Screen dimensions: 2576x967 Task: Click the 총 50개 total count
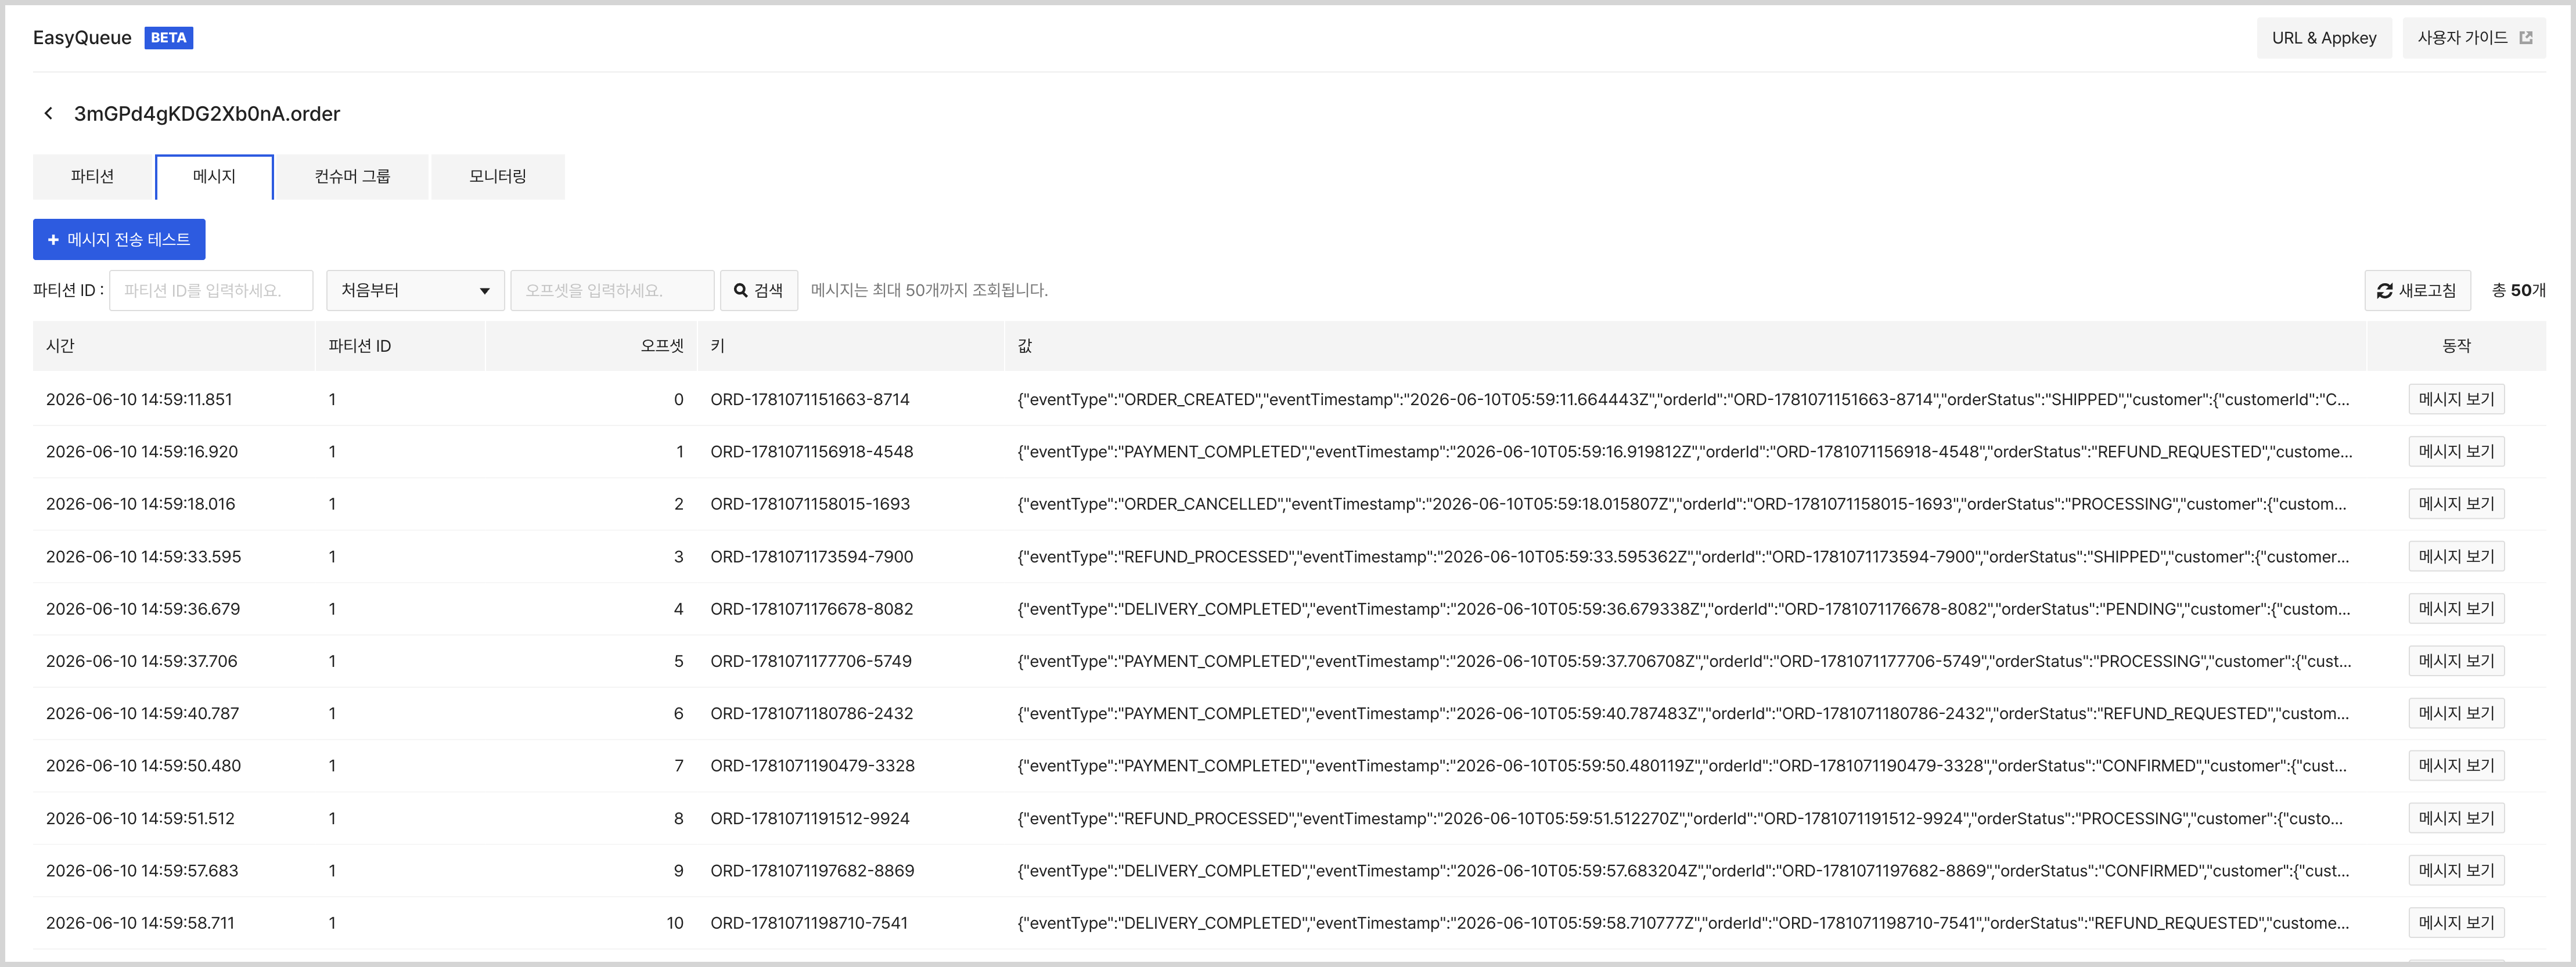coord(2518,291)
